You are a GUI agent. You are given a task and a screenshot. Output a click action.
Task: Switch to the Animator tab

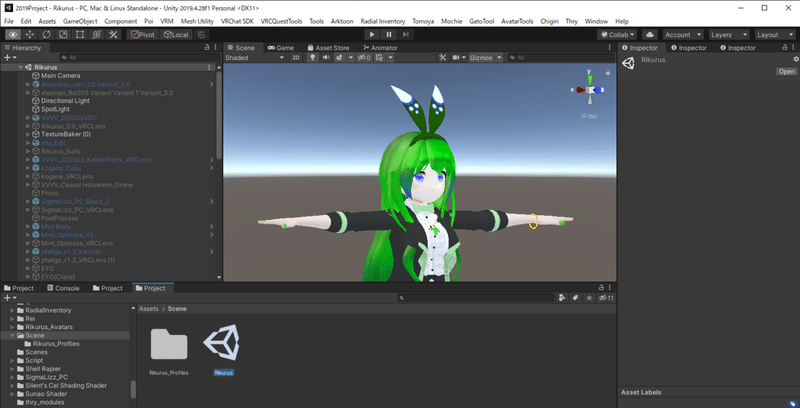click(x=380, y=47)
